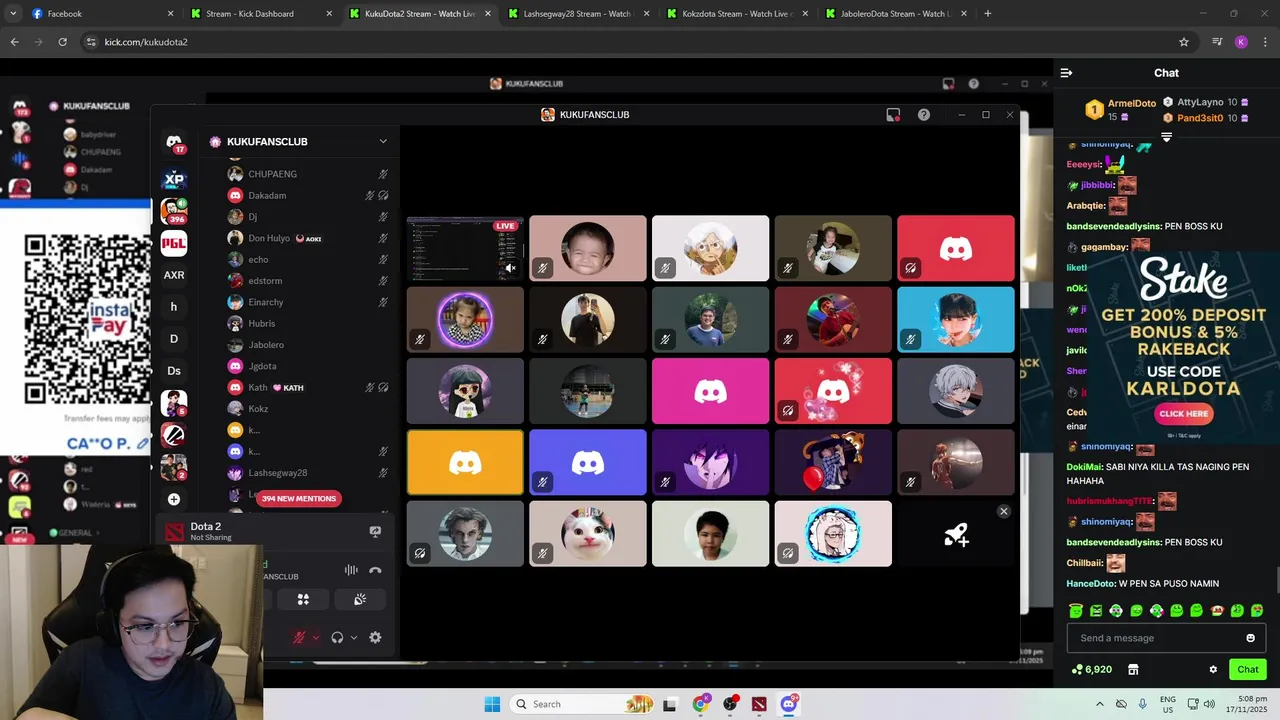Screen dimensions: 1280x720
Task: Open the channel points shop icon
Action: (x=1133, y=670)
